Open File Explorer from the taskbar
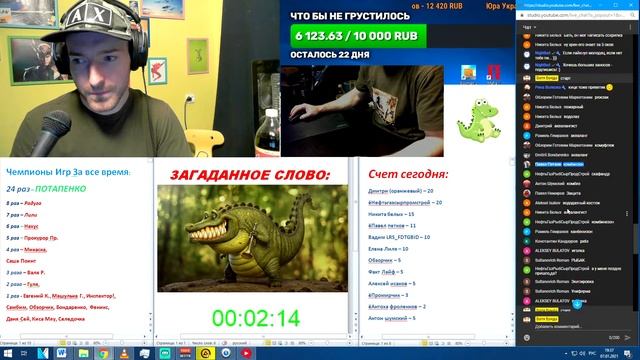Screen dimensions: 640x360 [x=83, y=353]
